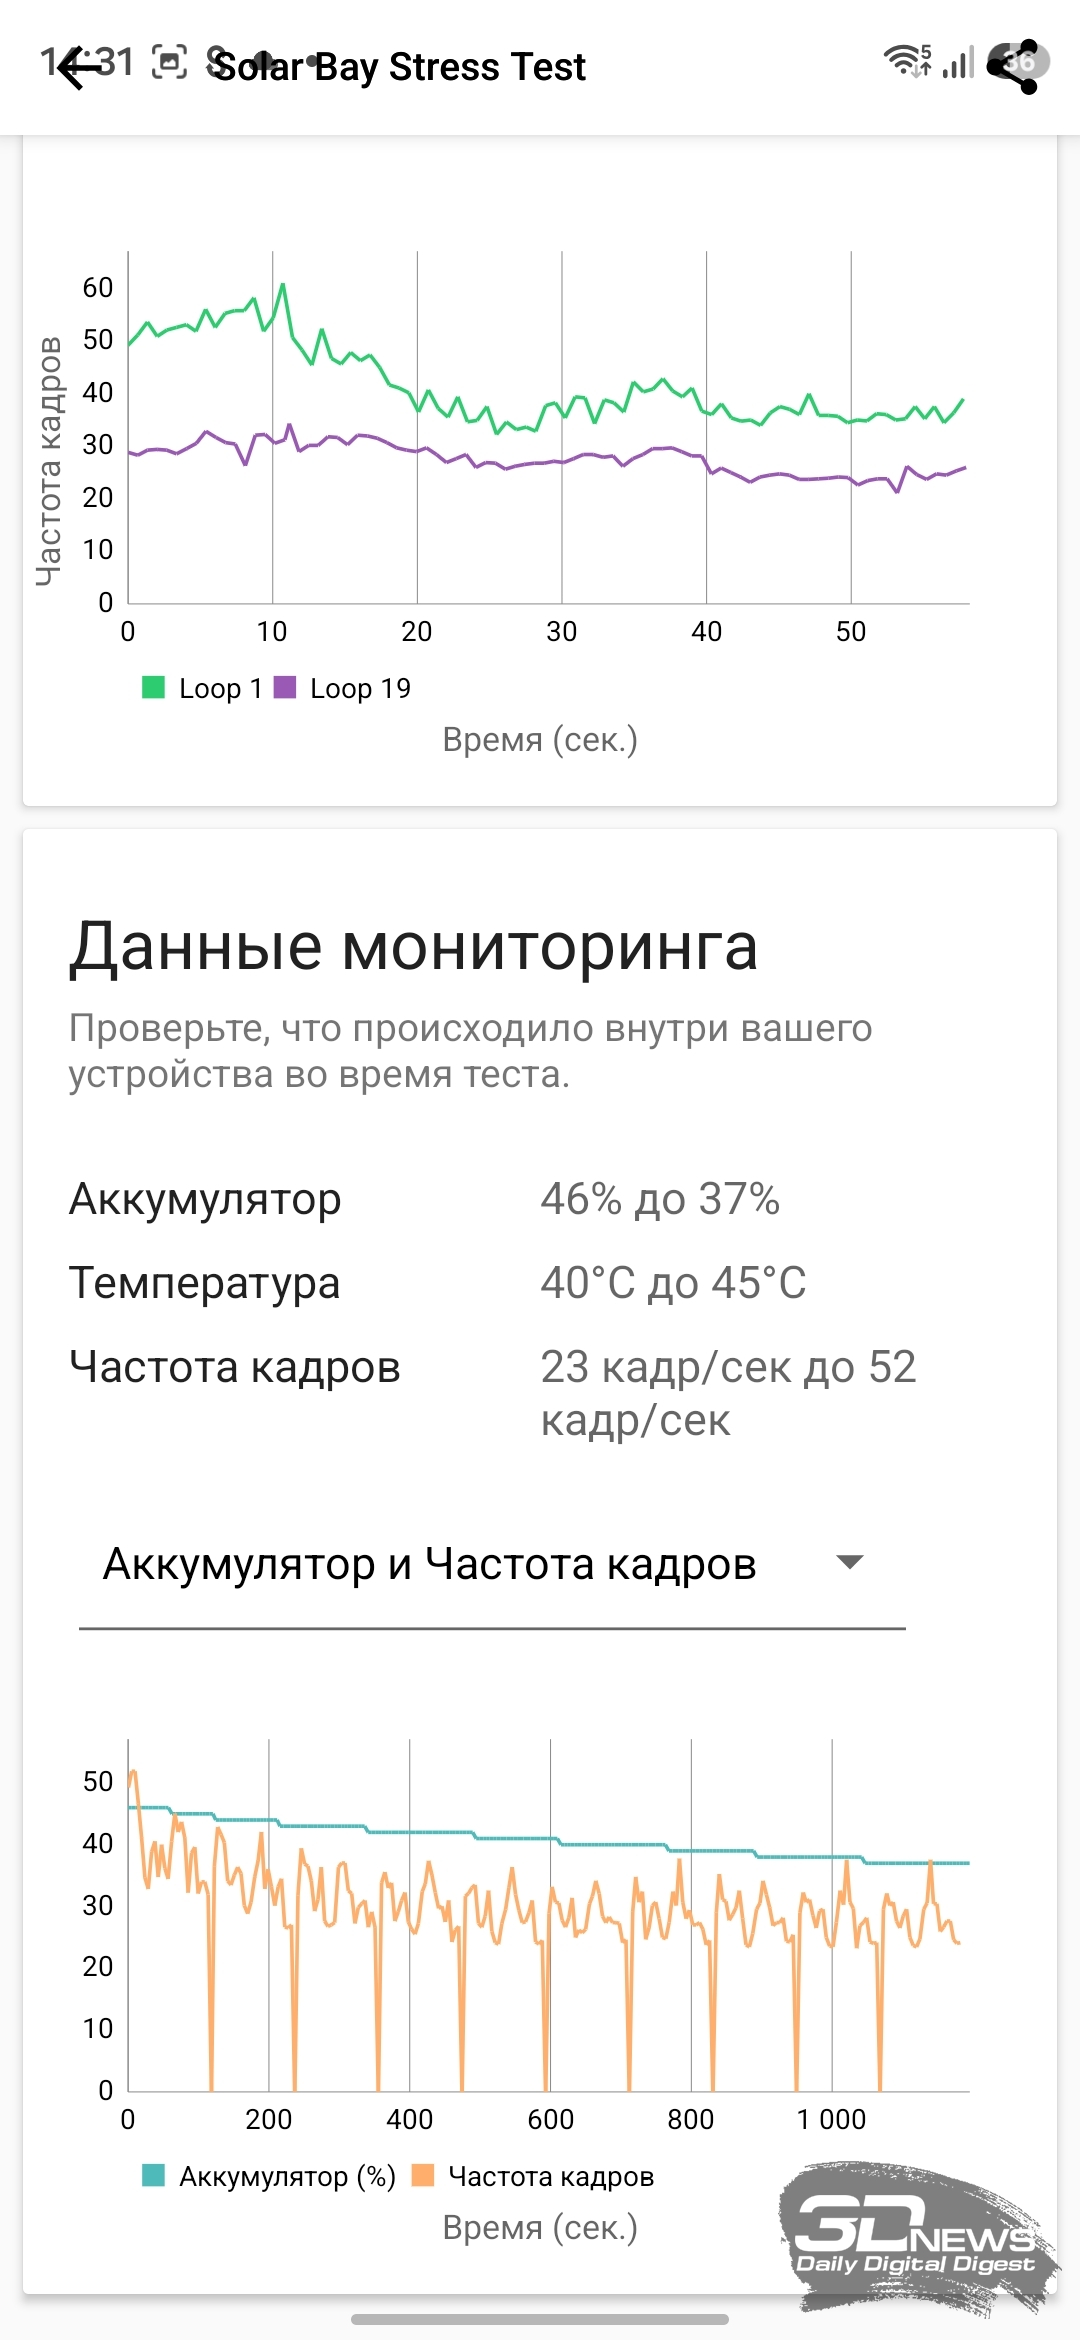Toggle the Loop 1 series legend label
The image size is (1080, 2340).
(220, 688)
